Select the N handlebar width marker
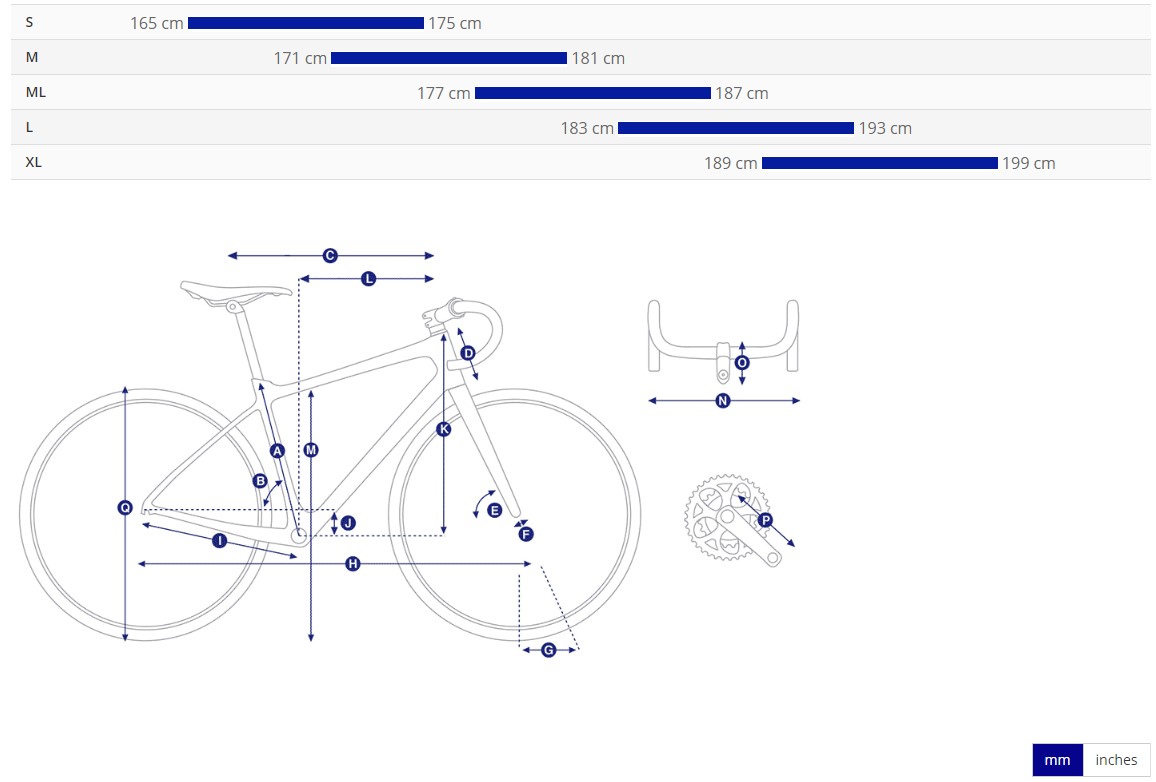 click(723, 401)
